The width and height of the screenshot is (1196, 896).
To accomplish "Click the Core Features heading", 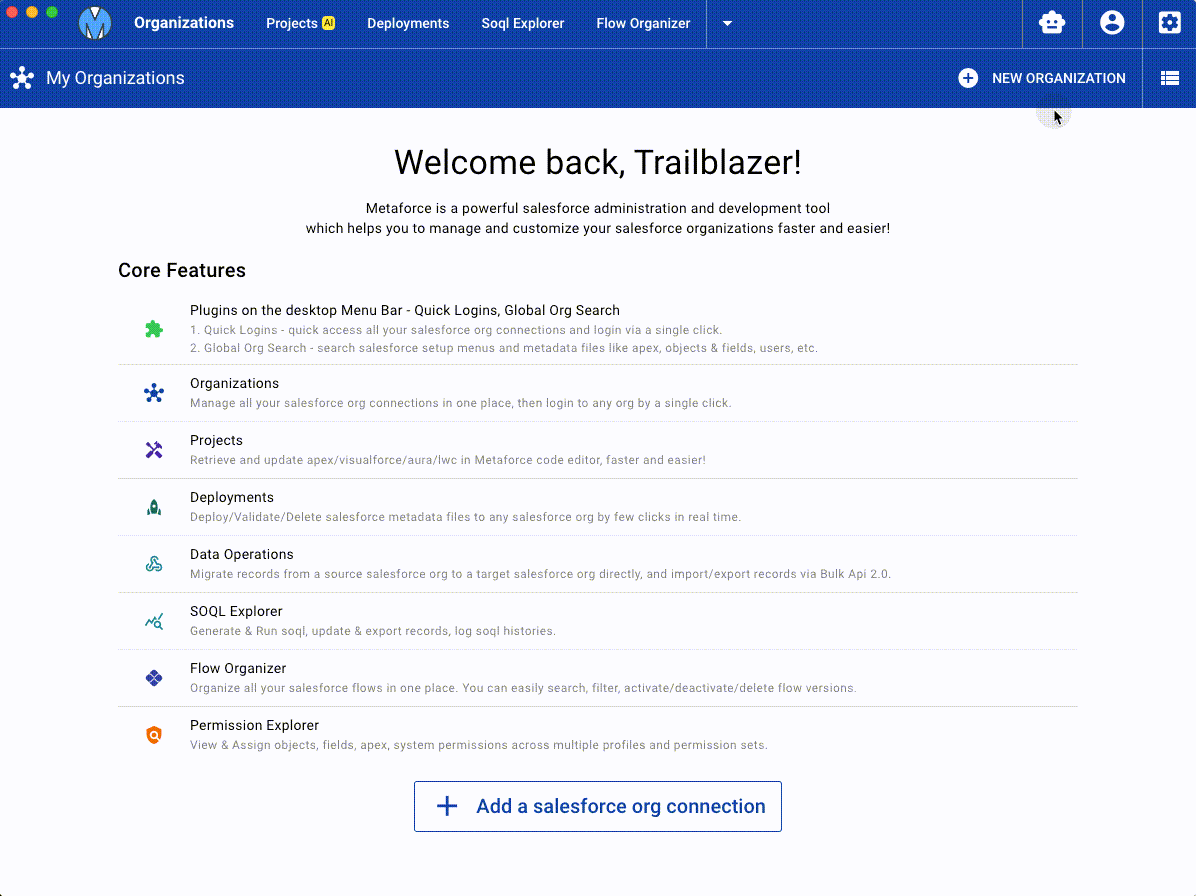I will pos(182,271).
